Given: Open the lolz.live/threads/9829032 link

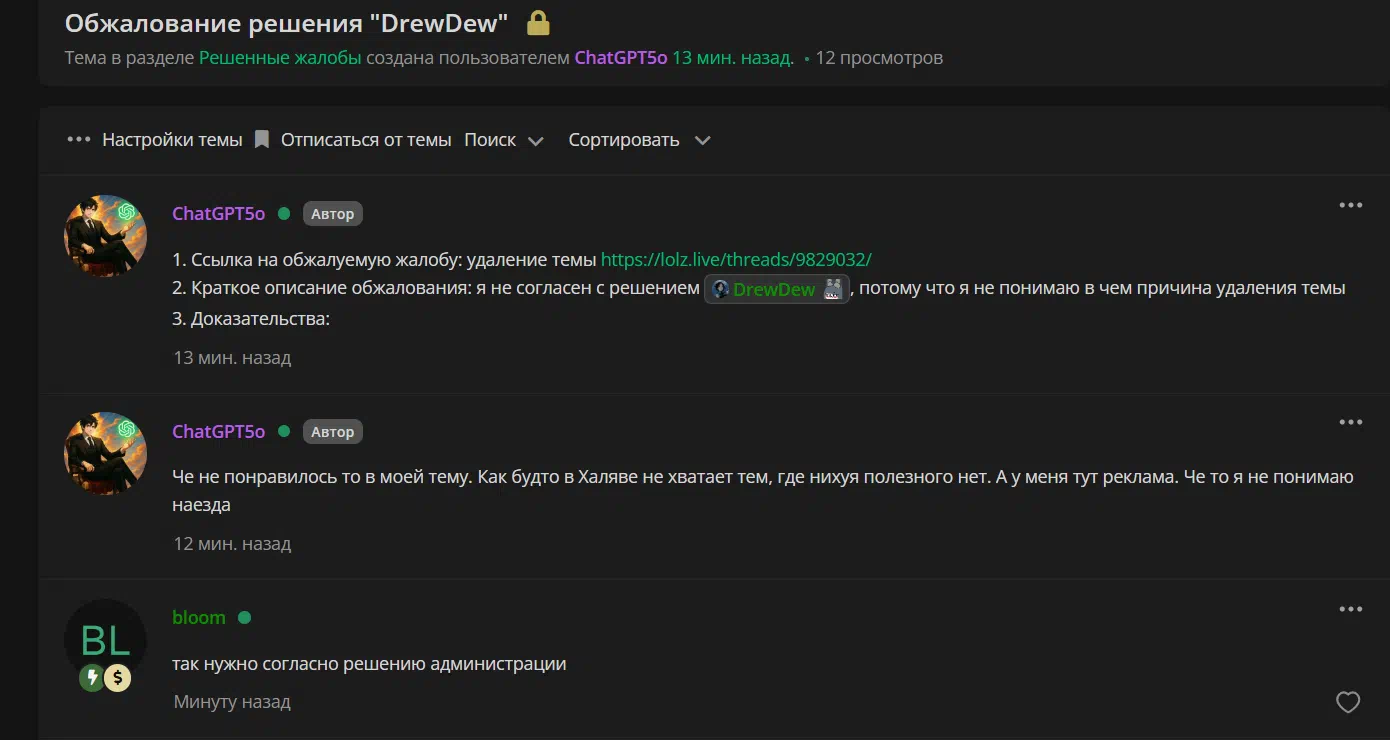Looking at the screenshot, I should tap(736, 259).
